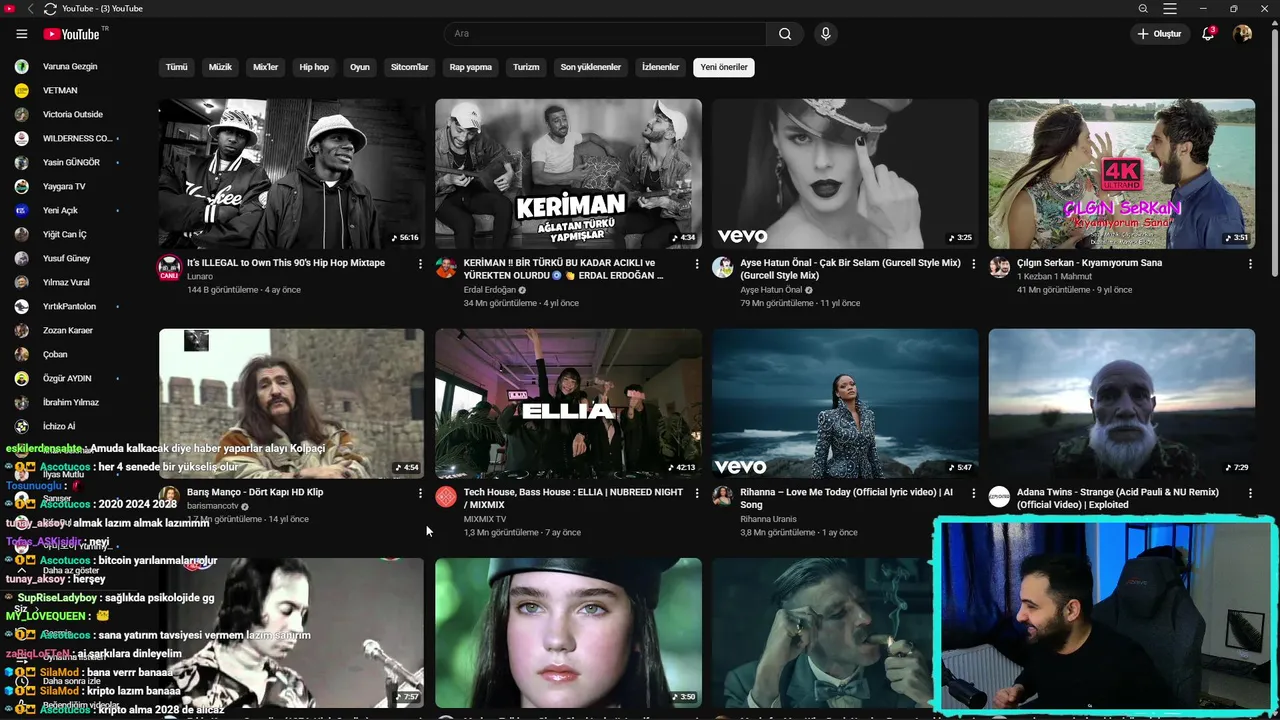Open Çılgın Serkan video channel avatar
The image size is (1280, 720).
[x=999, y=267]
